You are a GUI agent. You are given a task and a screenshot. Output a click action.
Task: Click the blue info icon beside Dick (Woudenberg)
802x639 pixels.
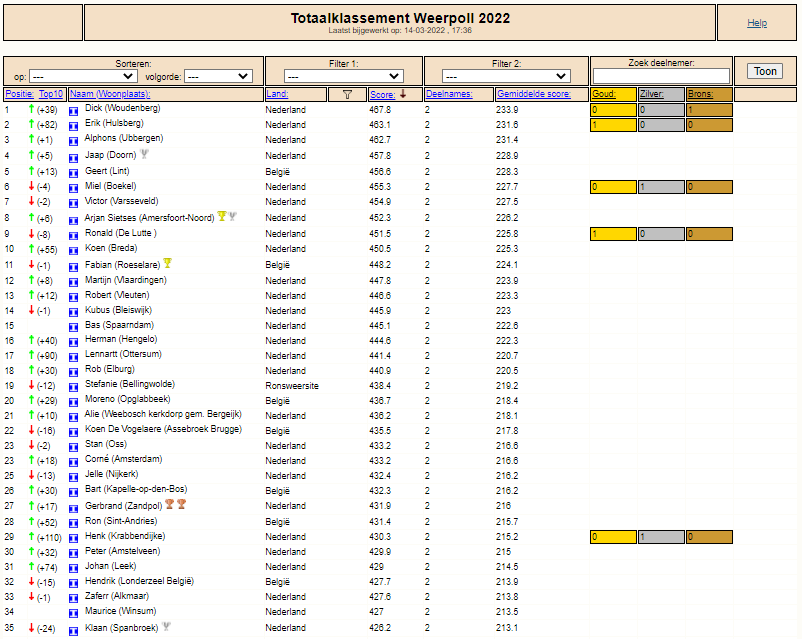click(74, 111)
